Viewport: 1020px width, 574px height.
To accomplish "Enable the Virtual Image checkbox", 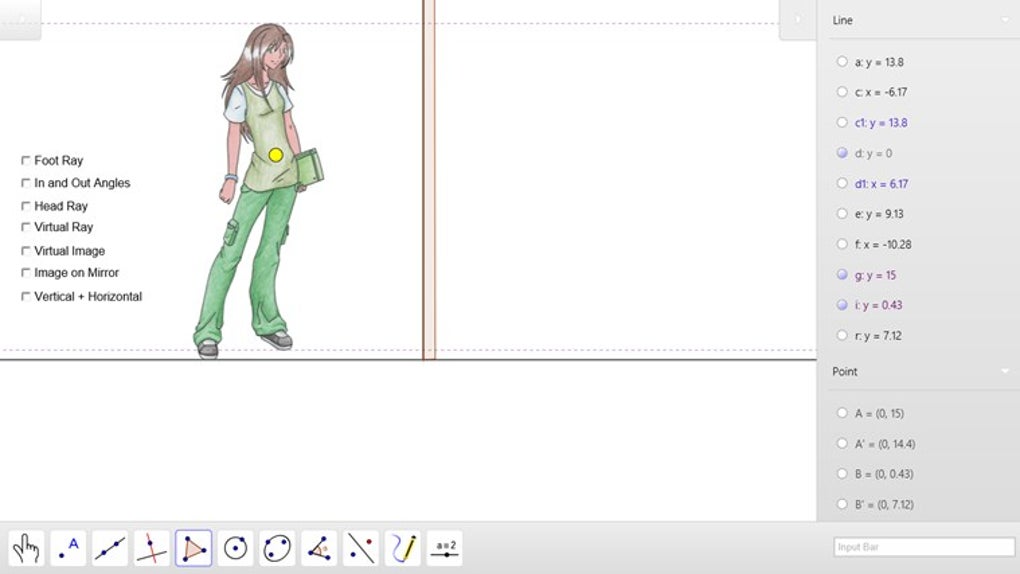I will pyautogui.click(x=26, y=251).
